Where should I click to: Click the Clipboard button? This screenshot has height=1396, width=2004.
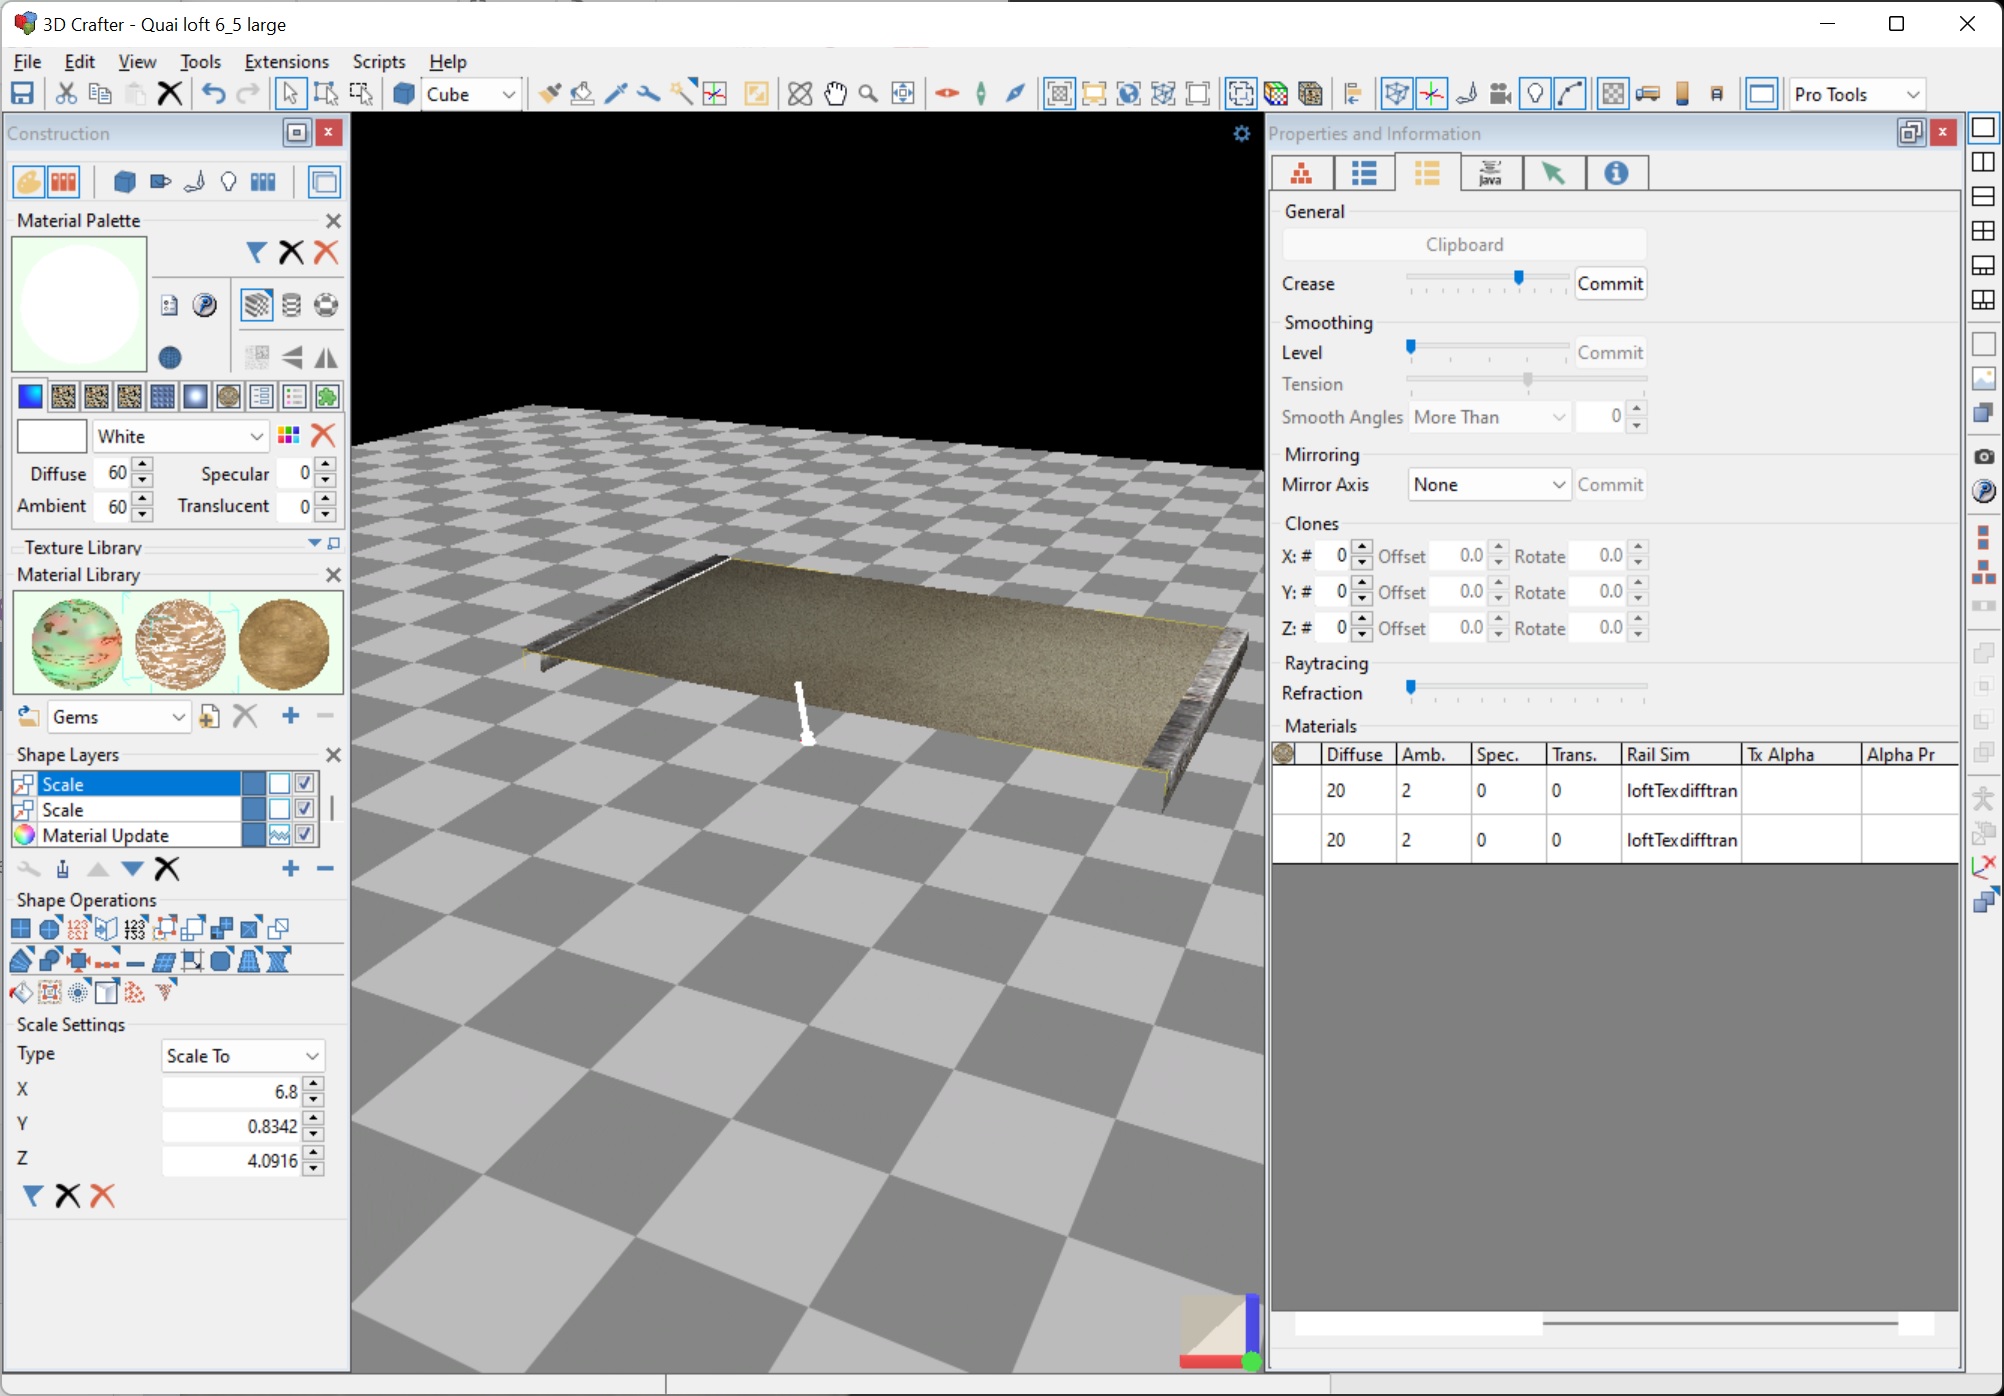(x=1464, y=245)
